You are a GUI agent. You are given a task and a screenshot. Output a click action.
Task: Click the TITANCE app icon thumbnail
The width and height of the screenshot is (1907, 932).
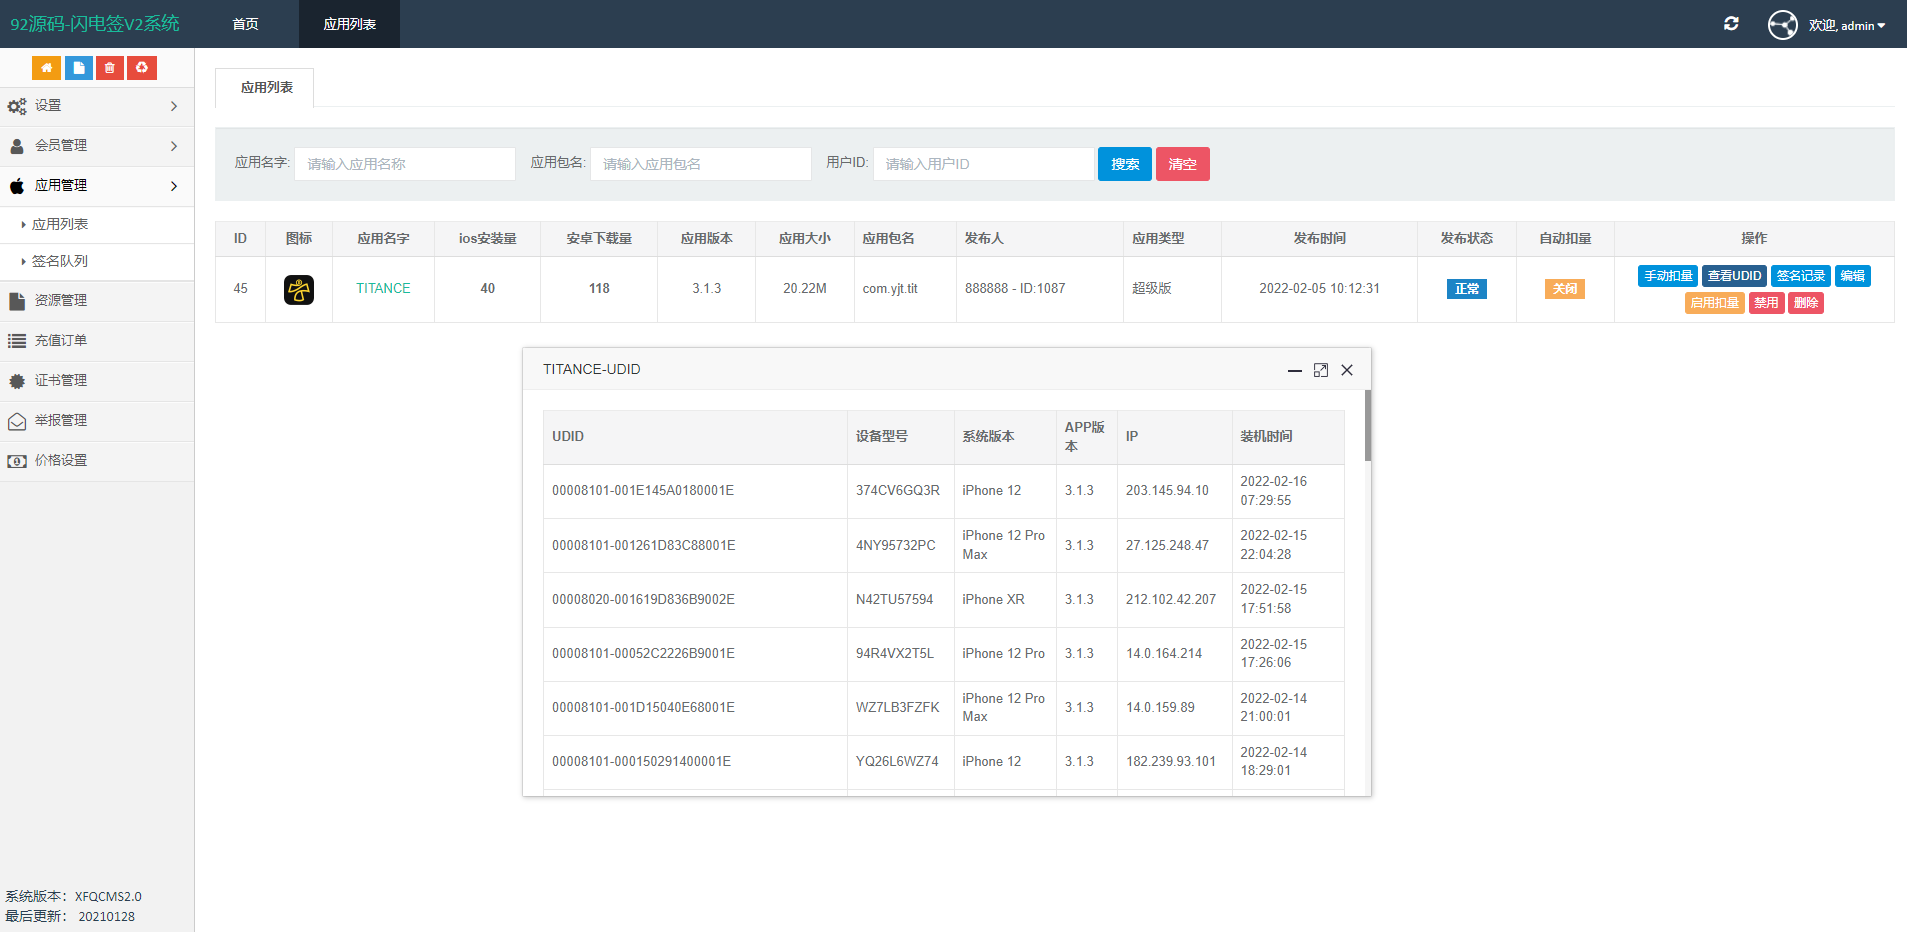(x=299, y=289)
